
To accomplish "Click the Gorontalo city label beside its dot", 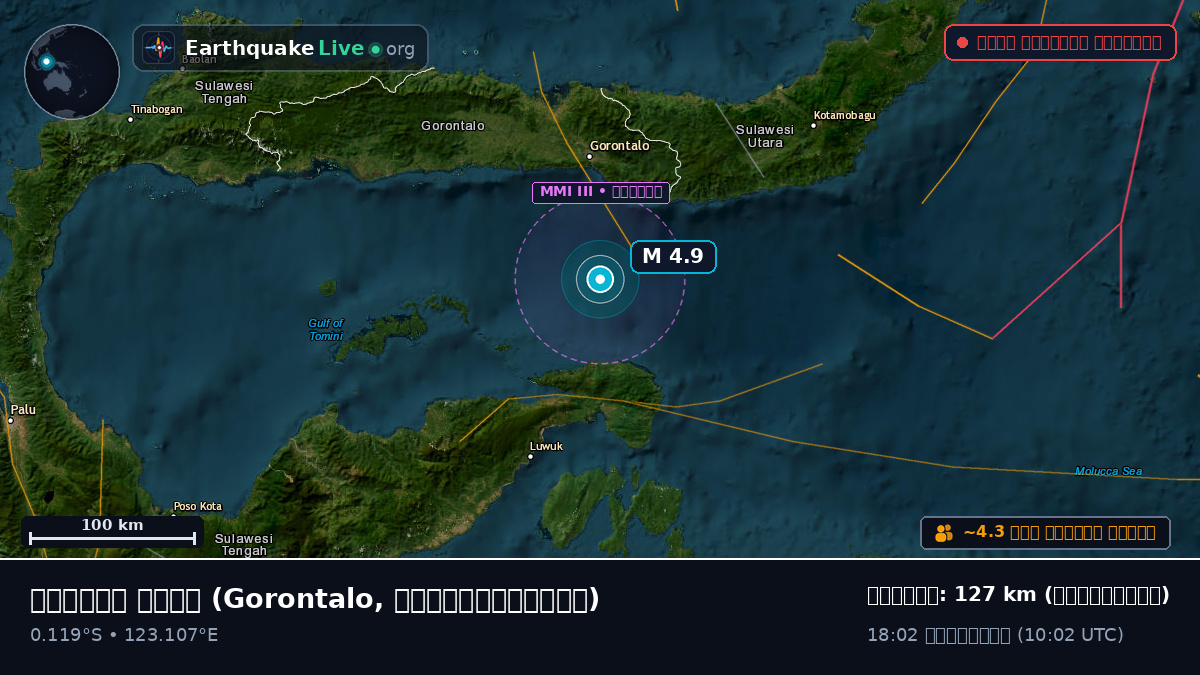I will coord(619,146).
